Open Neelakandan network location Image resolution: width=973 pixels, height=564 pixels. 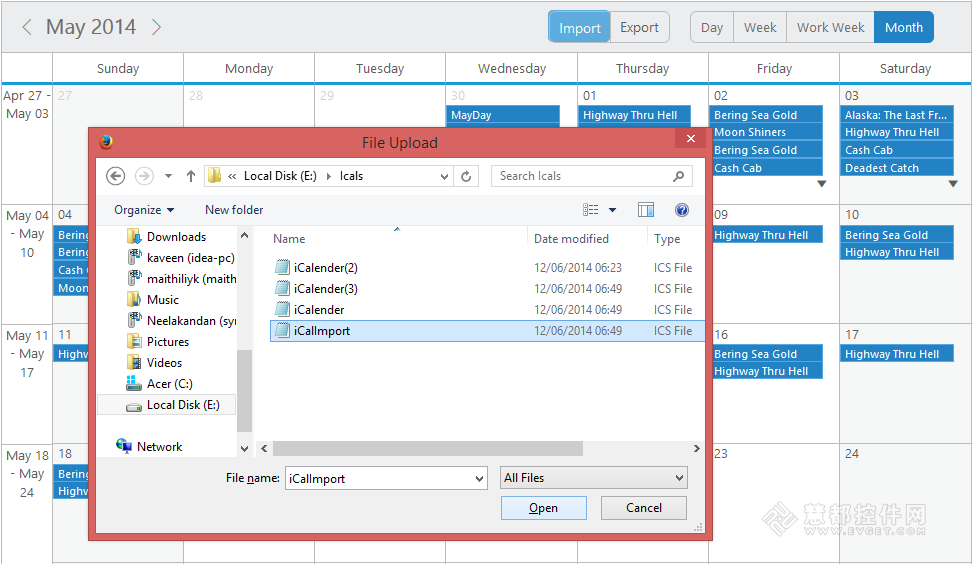click(181, 321)
